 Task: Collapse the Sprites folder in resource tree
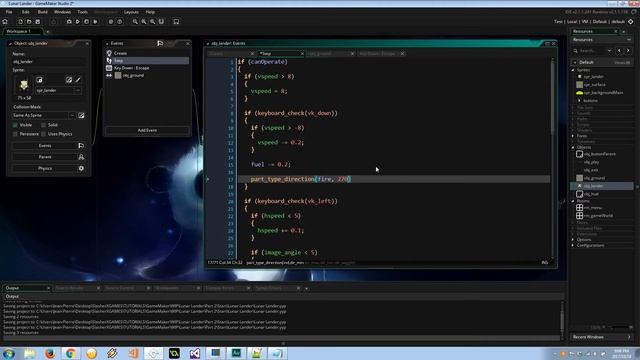pos(573,70)
